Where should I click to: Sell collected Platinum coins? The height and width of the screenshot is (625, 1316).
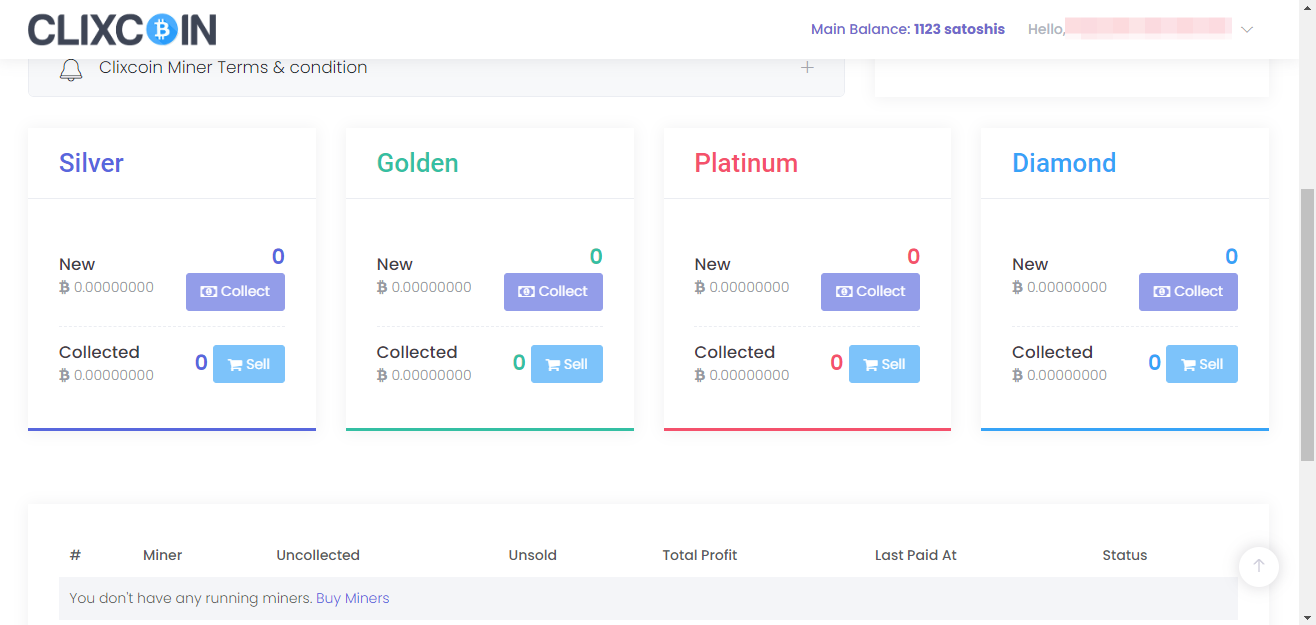point(884,364)
